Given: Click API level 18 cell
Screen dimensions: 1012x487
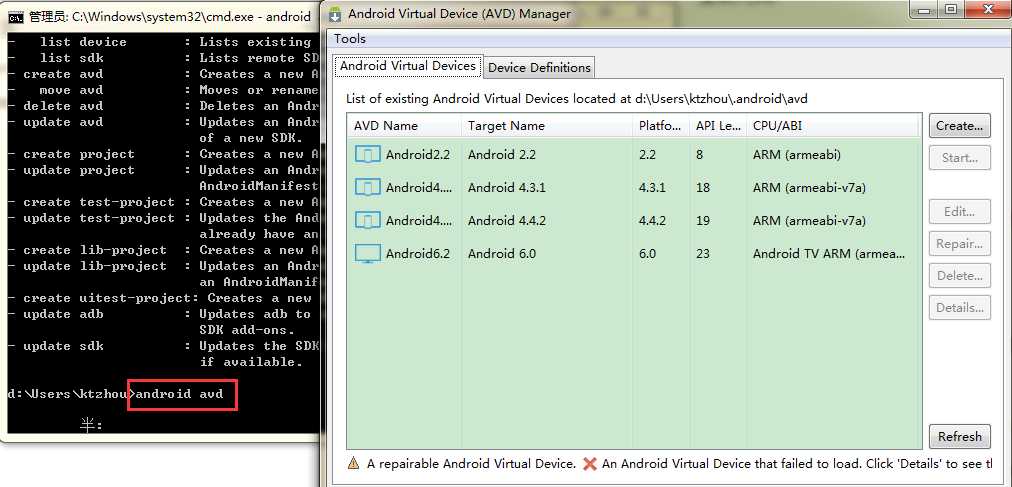Looking at the screenshot, I should coord(703,188).
